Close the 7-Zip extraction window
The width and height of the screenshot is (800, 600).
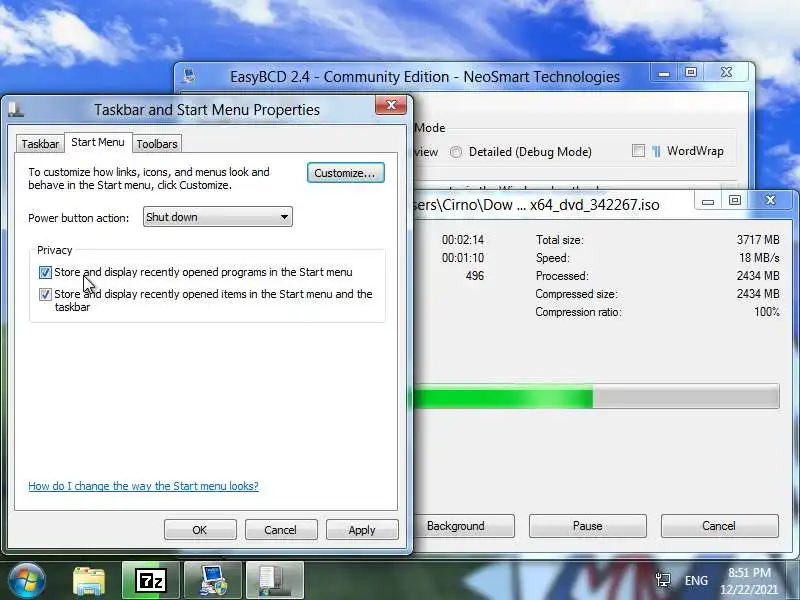tap(770, 201)
